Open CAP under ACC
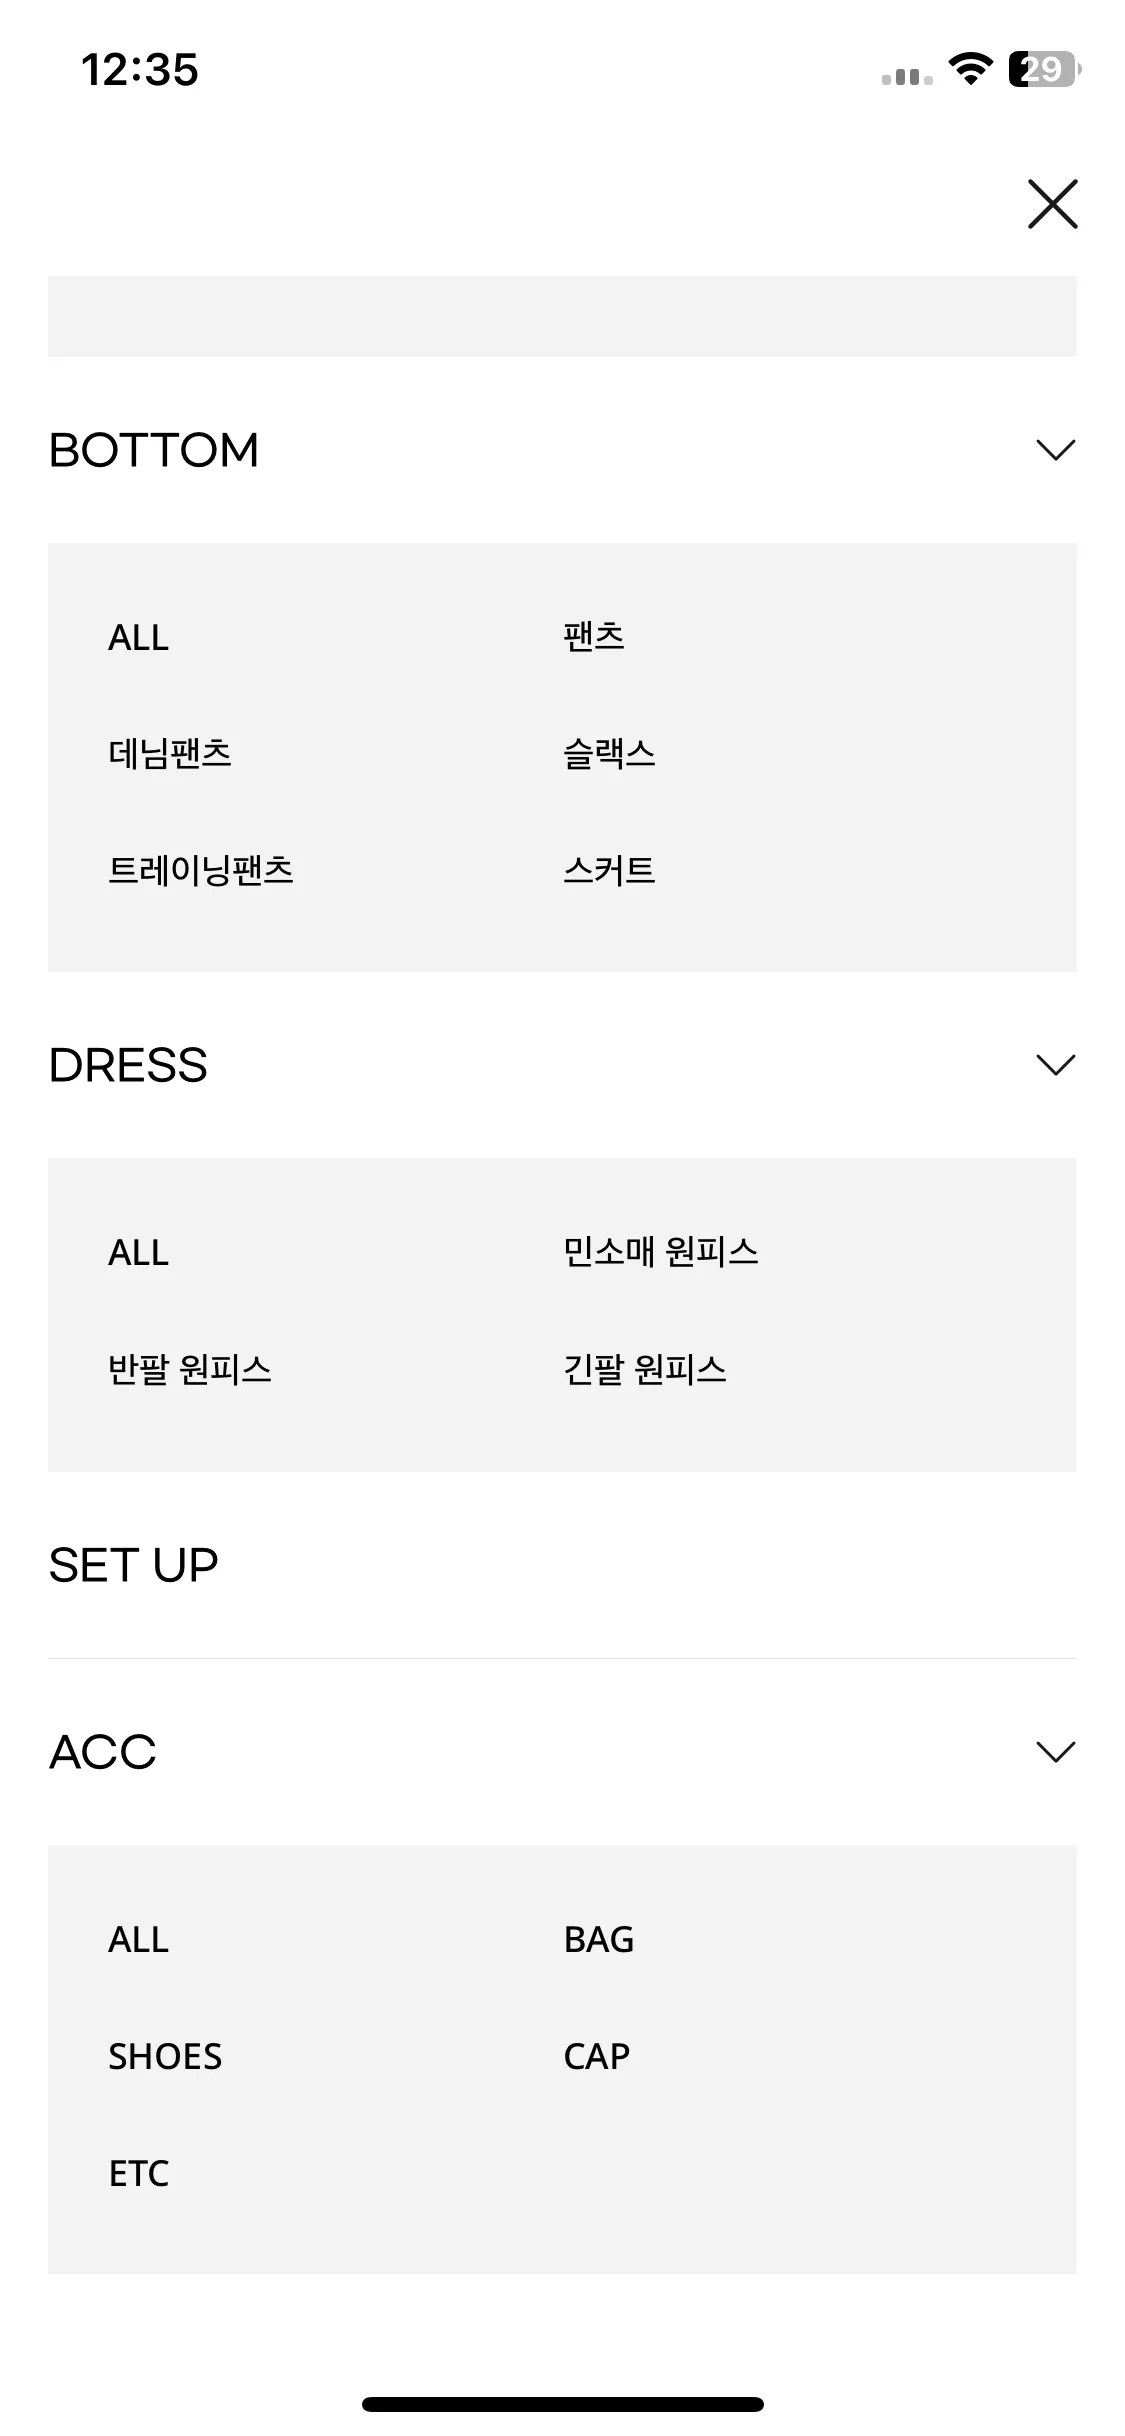Image resolution: width=1125 pixels, height=2436 pixels. click(597, 2056)
